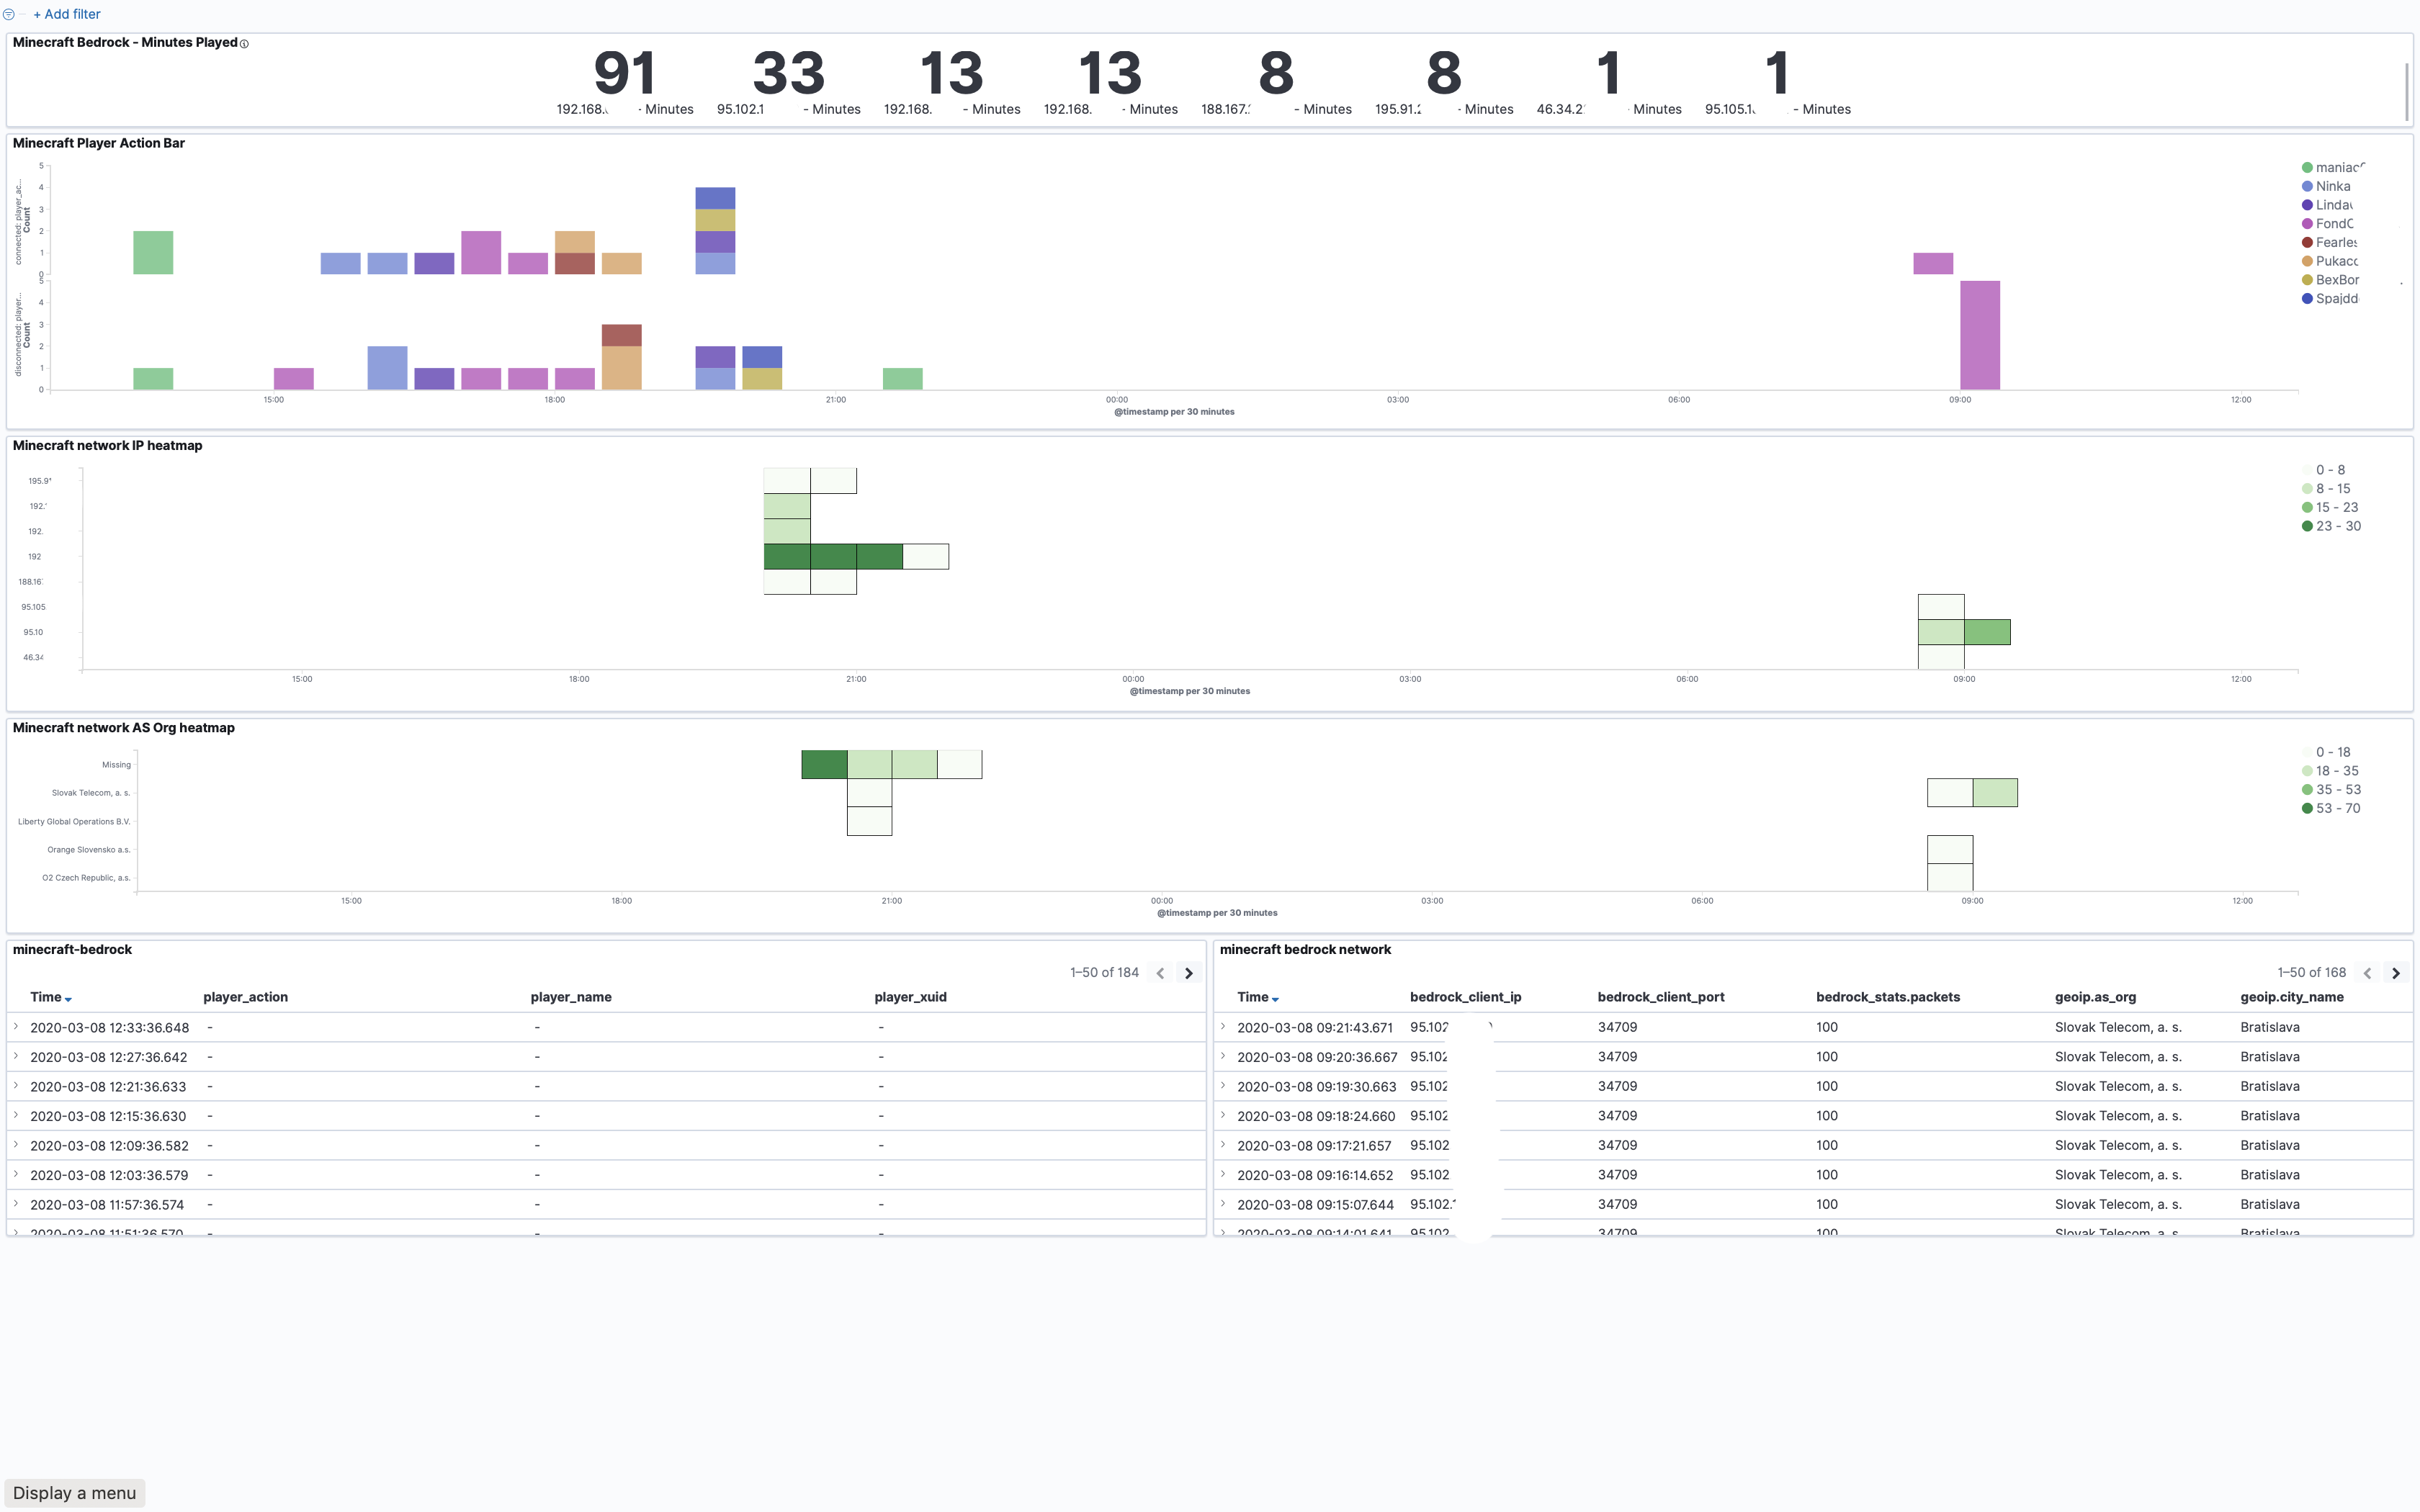
Task: Click the Minutes Played panel scrollbar
Action: click(2406, 92)
